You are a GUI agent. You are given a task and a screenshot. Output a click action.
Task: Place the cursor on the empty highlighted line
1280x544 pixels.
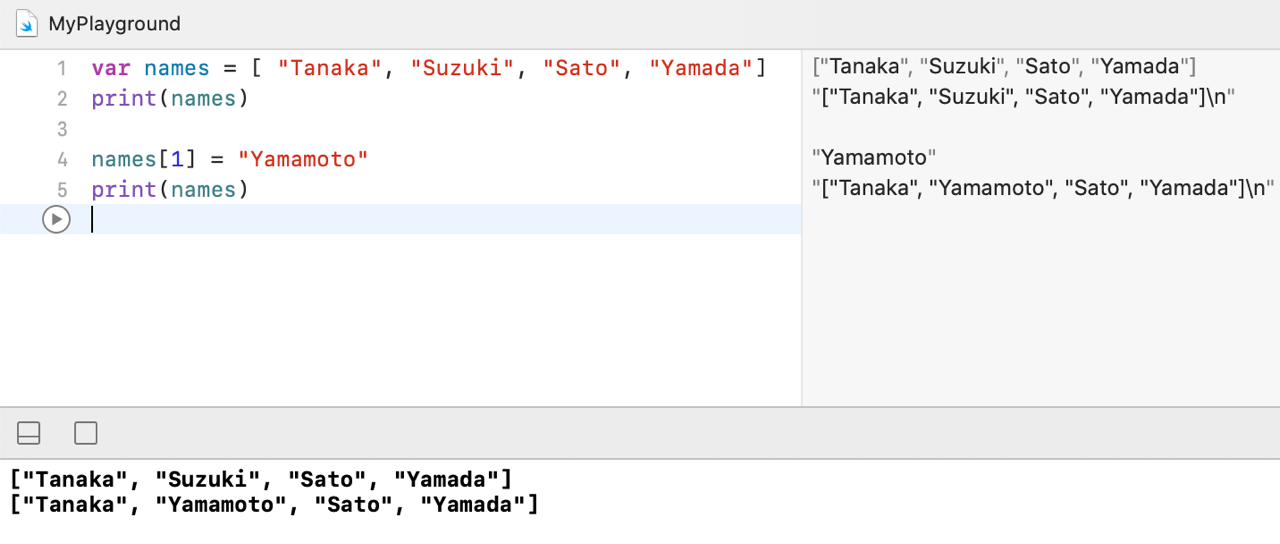(400, 219)
